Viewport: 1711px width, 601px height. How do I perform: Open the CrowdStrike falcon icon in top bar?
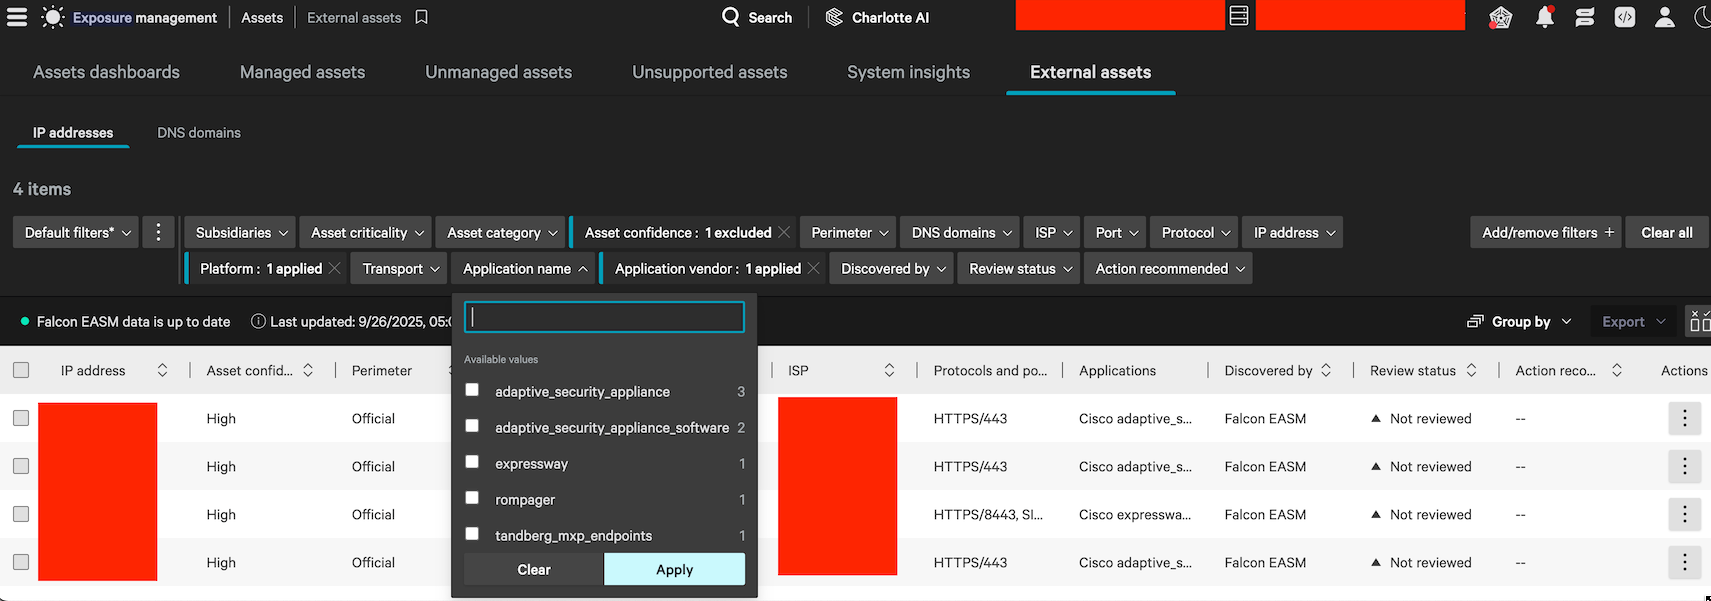tap(1500, 17)
